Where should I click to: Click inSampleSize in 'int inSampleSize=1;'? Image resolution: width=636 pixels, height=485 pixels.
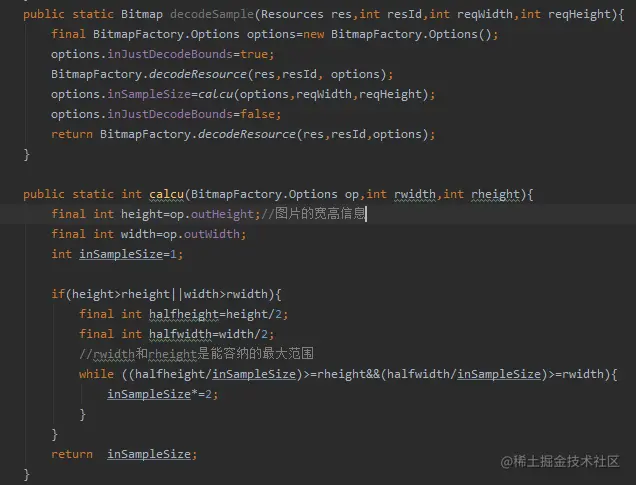(121, 254)
